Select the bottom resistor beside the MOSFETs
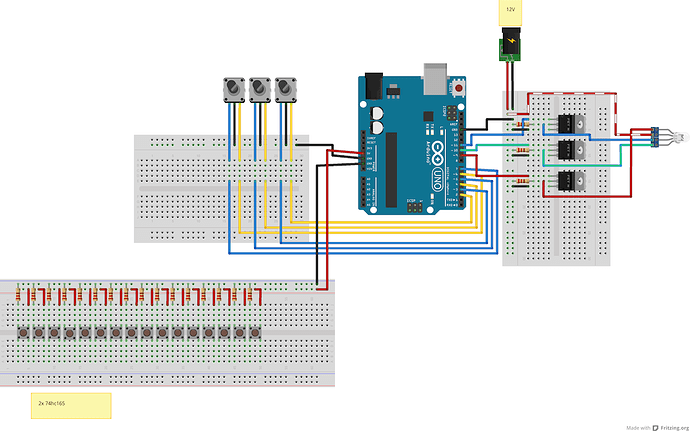 522,181
